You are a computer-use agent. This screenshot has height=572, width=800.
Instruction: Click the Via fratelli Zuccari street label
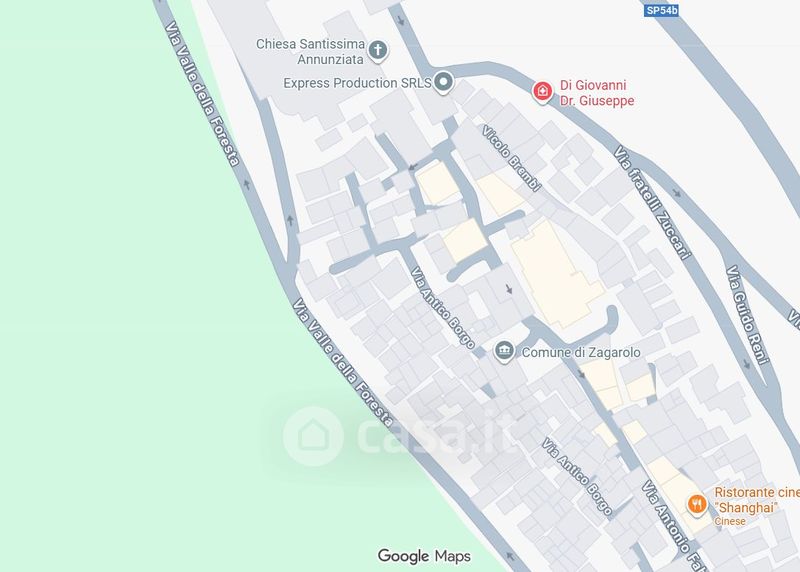(652, 203)
